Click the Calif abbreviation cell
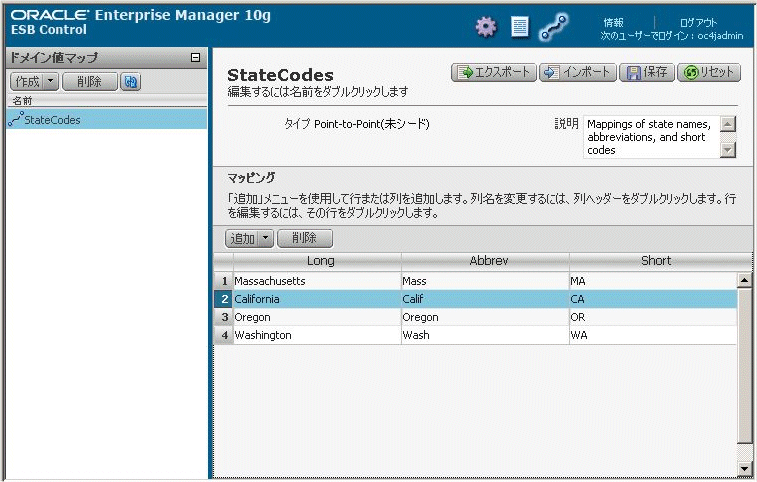Viewport: 757px width, 482px height. pyautogui.click(x=485, y=299)
